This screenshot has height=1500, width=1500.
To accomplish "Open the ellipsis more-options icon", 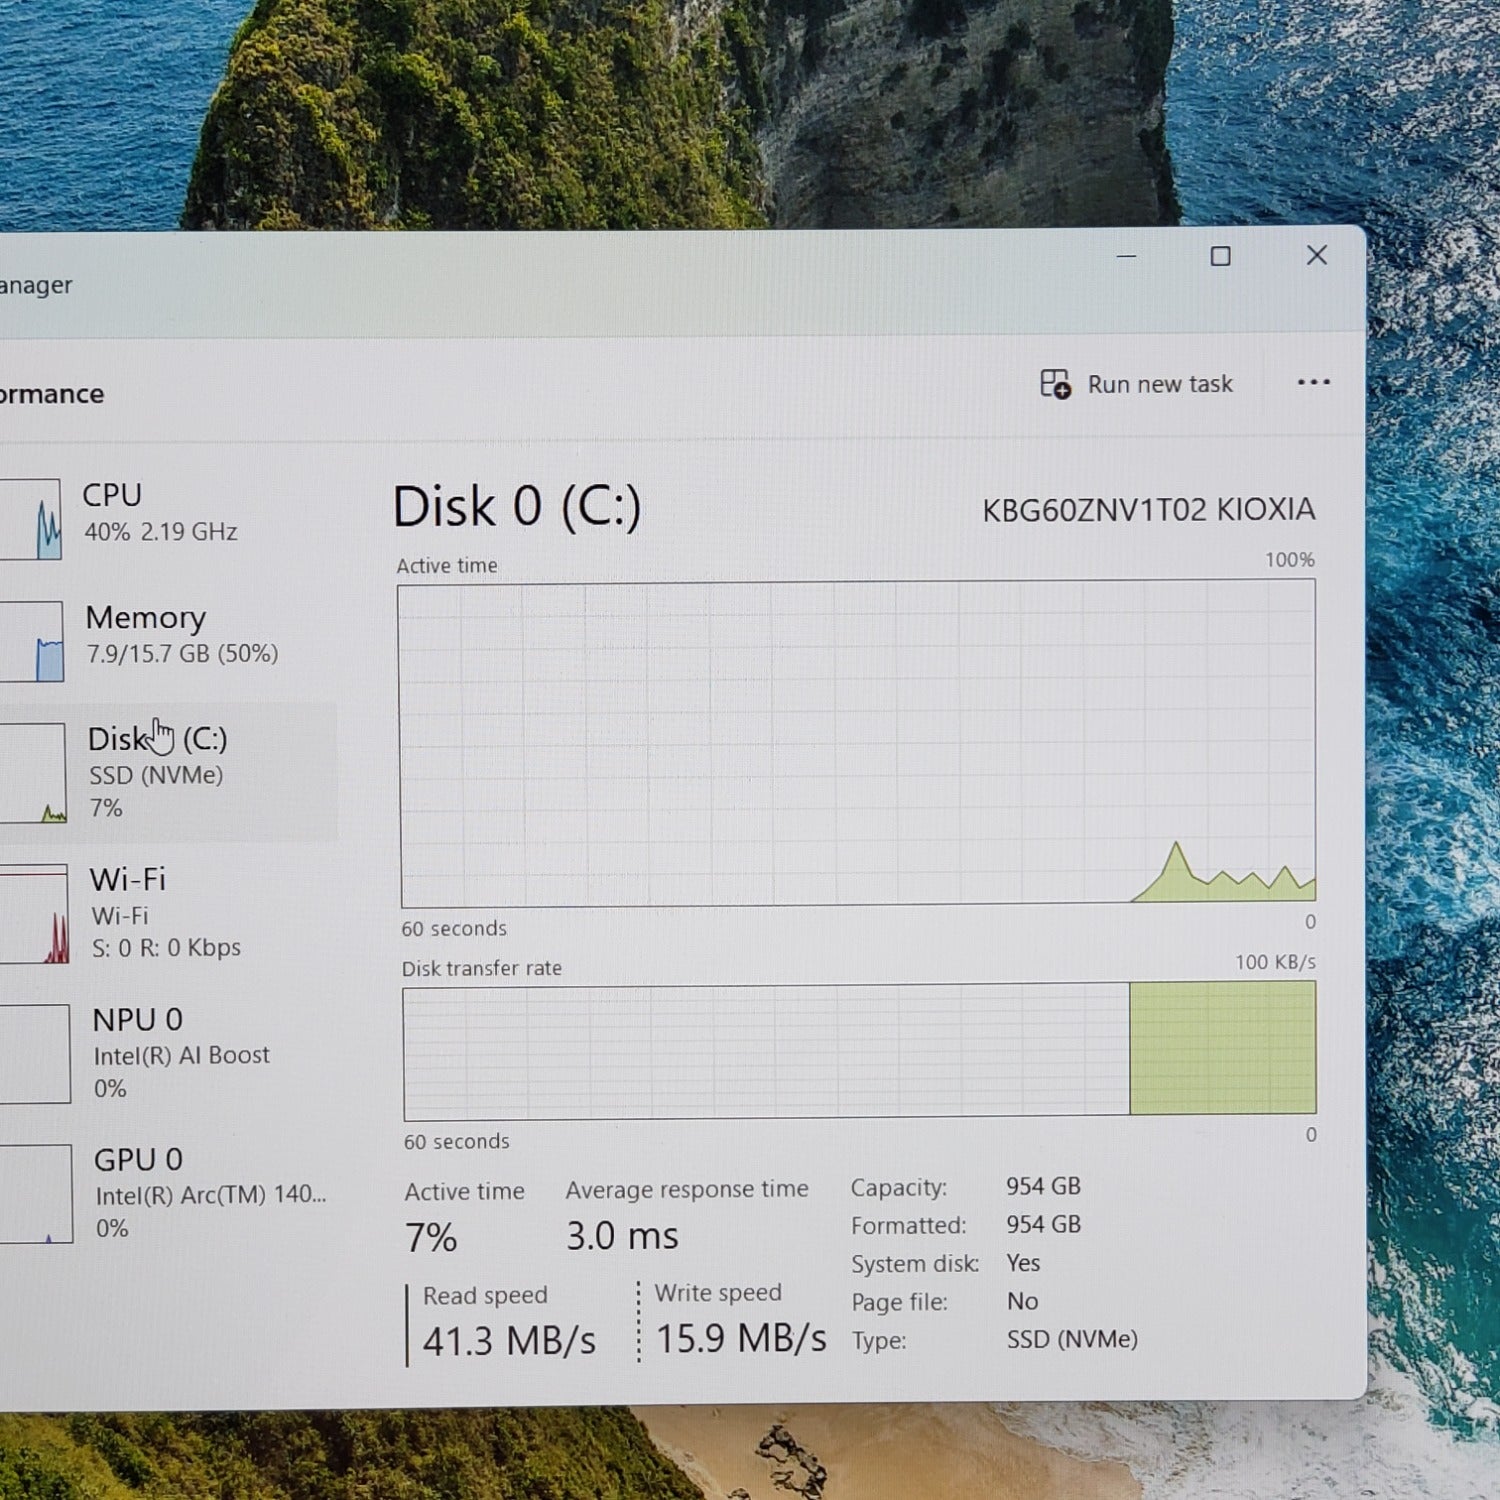I will point(1313,383).
